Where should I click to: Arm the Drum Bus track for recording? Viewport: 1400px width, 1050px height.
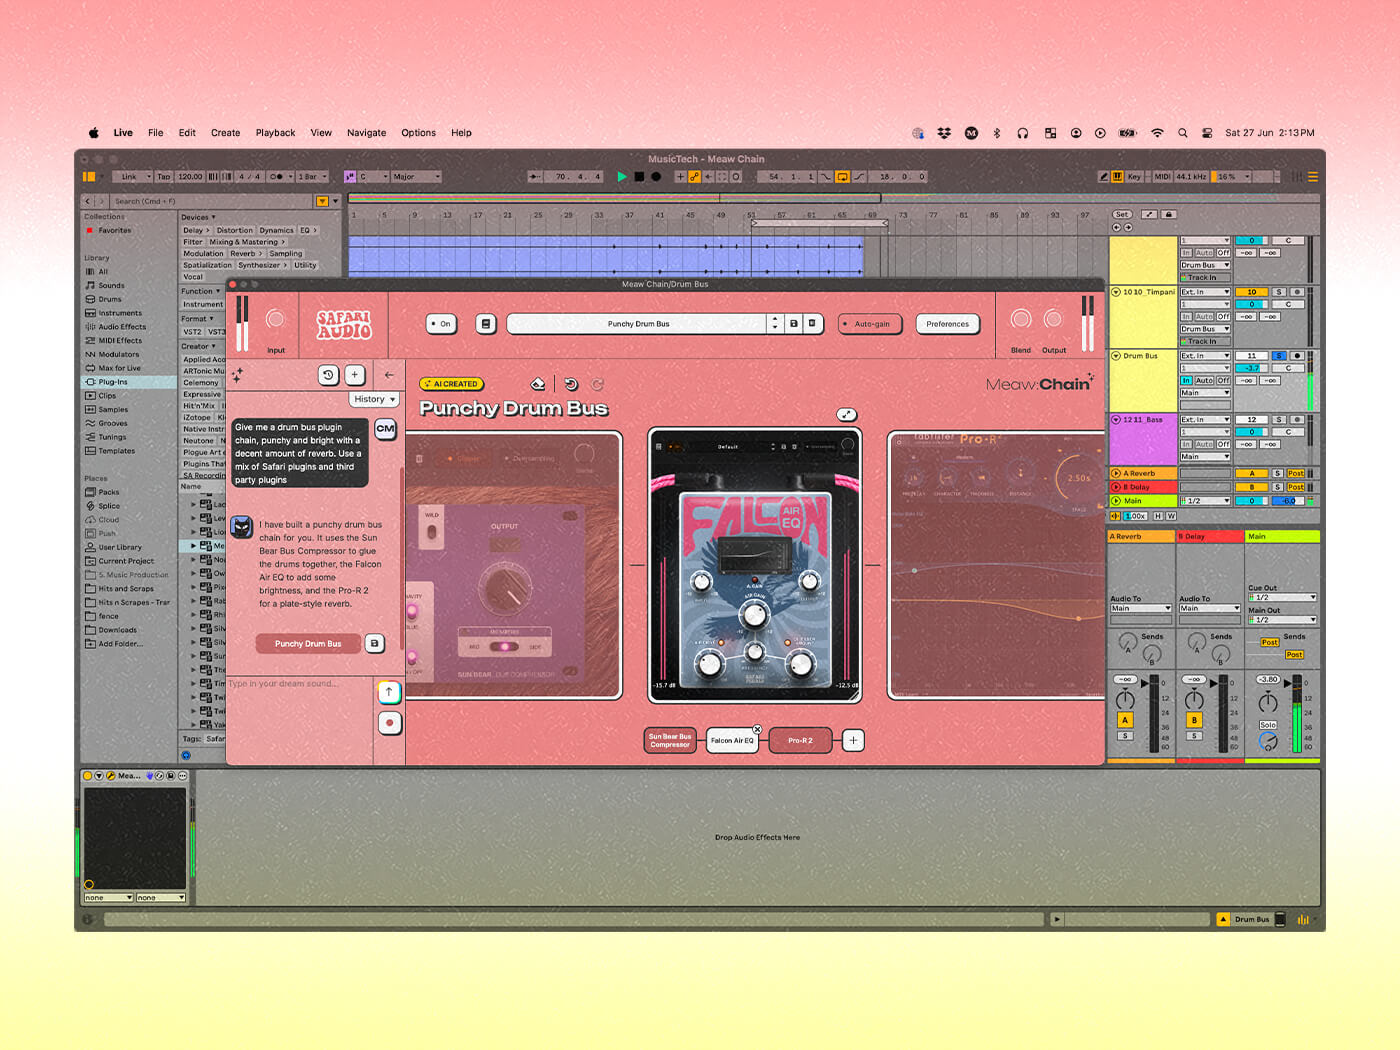pyautogui.click(x=1297, y=356)
